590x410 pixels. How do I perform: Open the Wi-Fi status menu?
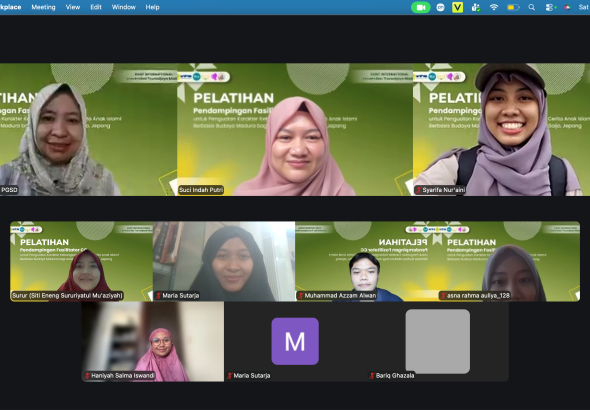tap(494, 7)
